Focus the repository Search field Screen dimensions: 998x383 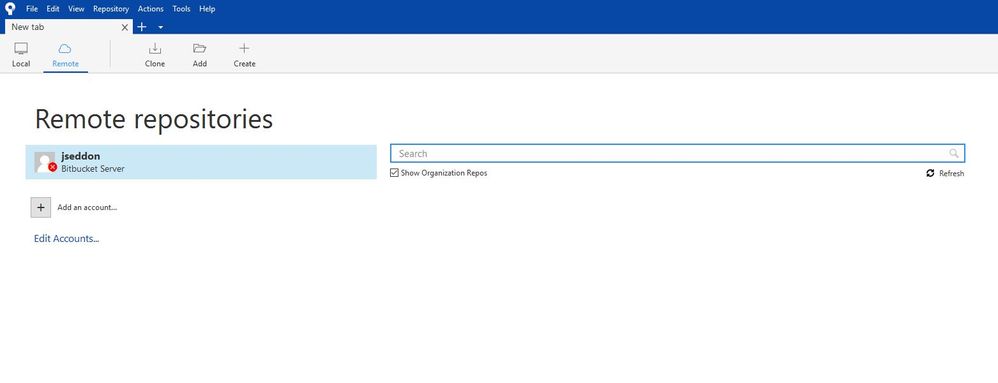[x=677, y=153]
